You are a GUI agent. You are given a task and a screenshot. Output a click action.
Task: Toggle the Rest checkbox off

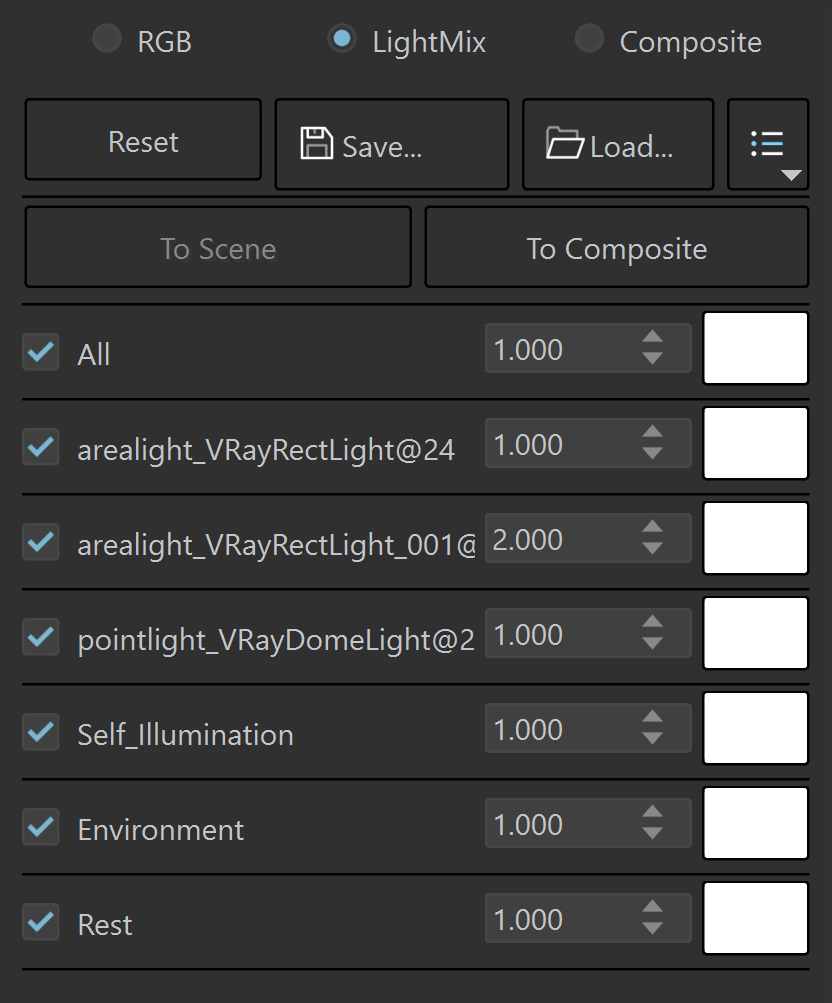[41, 922]
